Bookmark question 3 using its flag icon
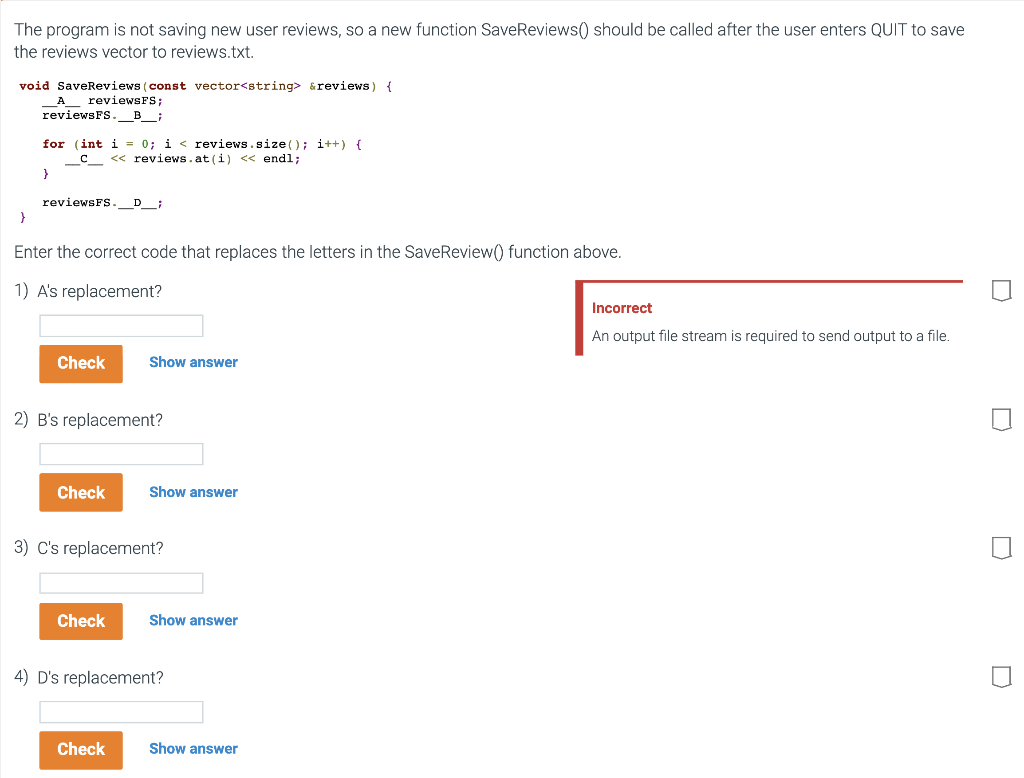Screen dimensions: 1024x778 1001,548
